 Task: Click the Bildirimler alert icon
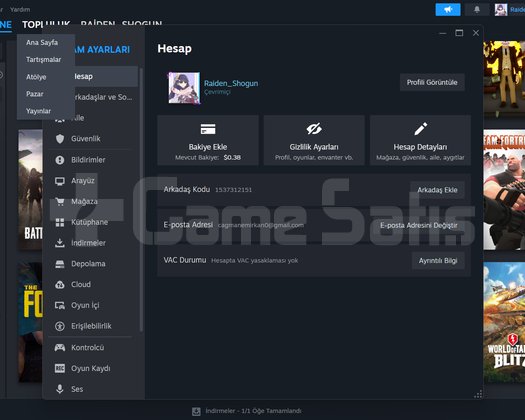tap(60, 160)
